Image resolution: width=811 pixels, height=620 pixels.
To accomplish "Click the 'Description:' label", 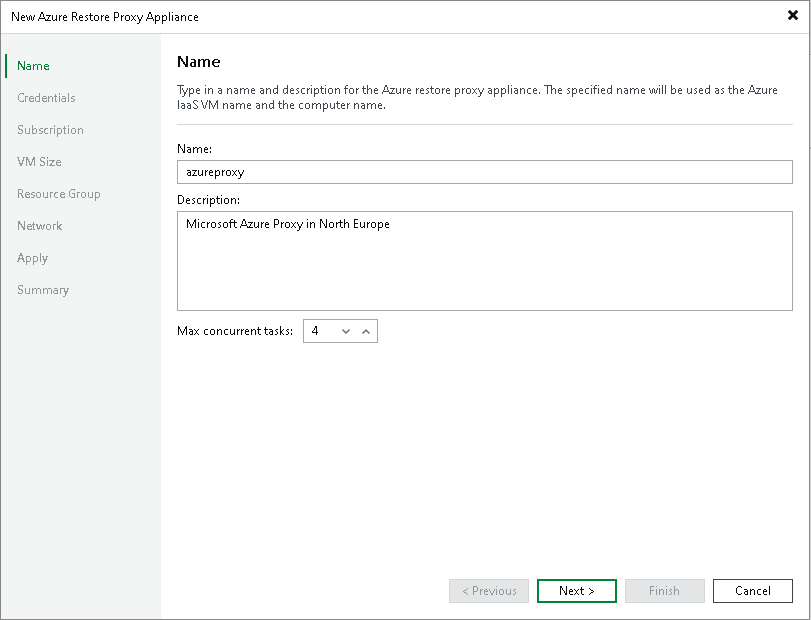I will pos(208,200).
